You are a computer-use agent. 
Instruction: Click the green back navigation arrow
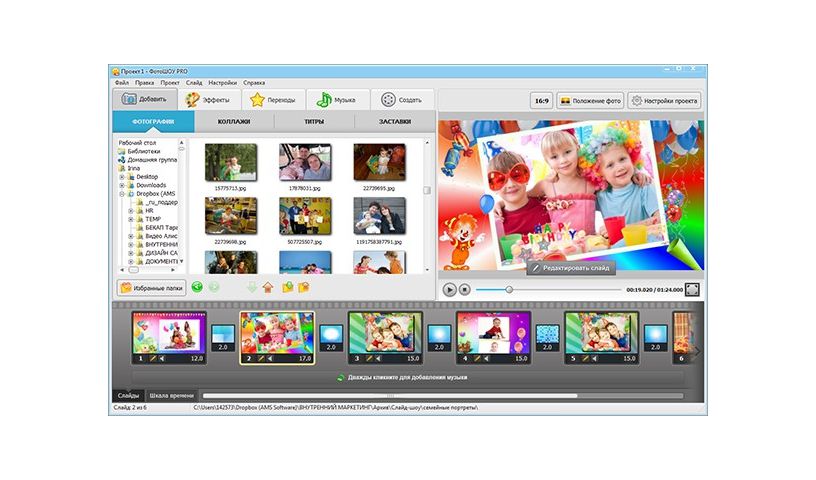[197, 287]
